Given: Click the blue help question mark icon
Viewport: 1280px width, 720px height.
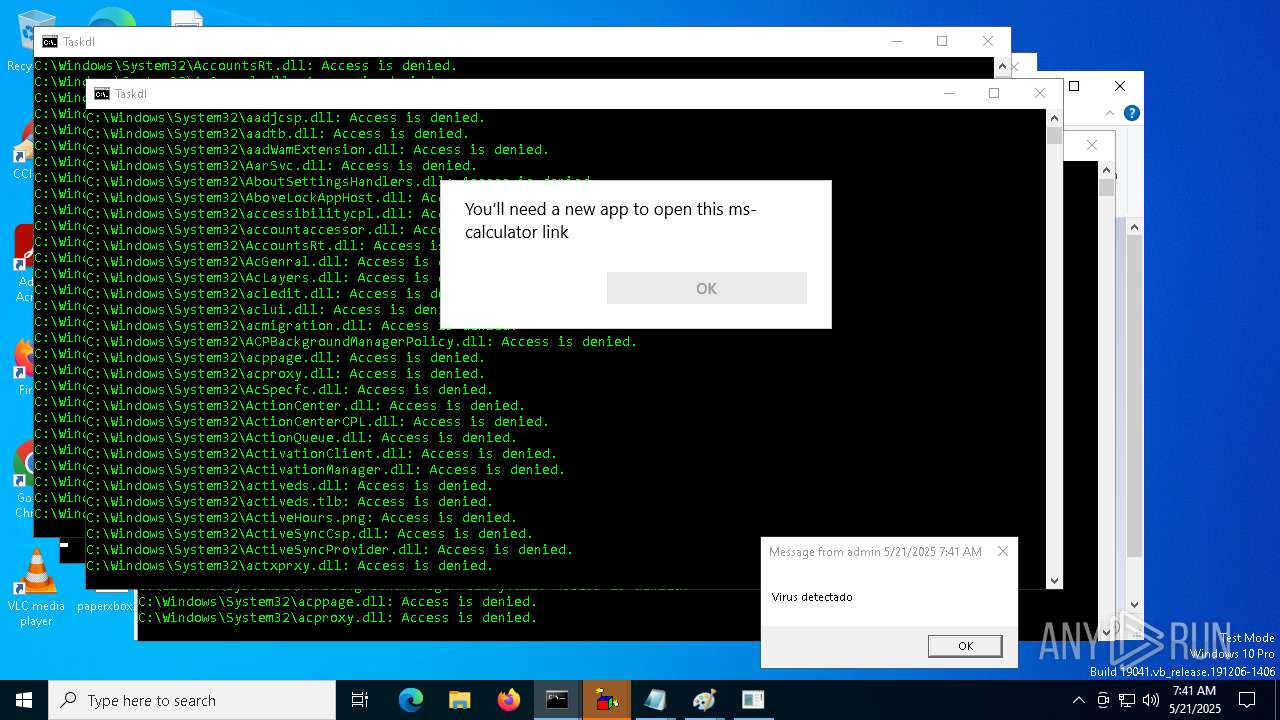Looking at the screenshot, I should click(x=1131, y=113).
